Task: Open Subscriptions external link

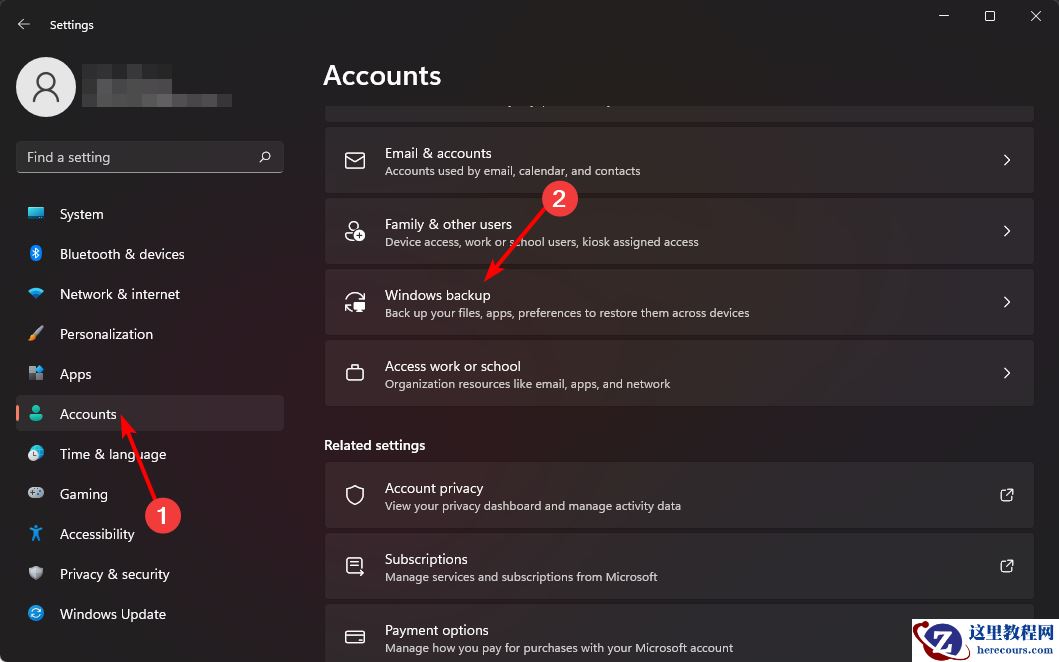Action: (1007, 566)
